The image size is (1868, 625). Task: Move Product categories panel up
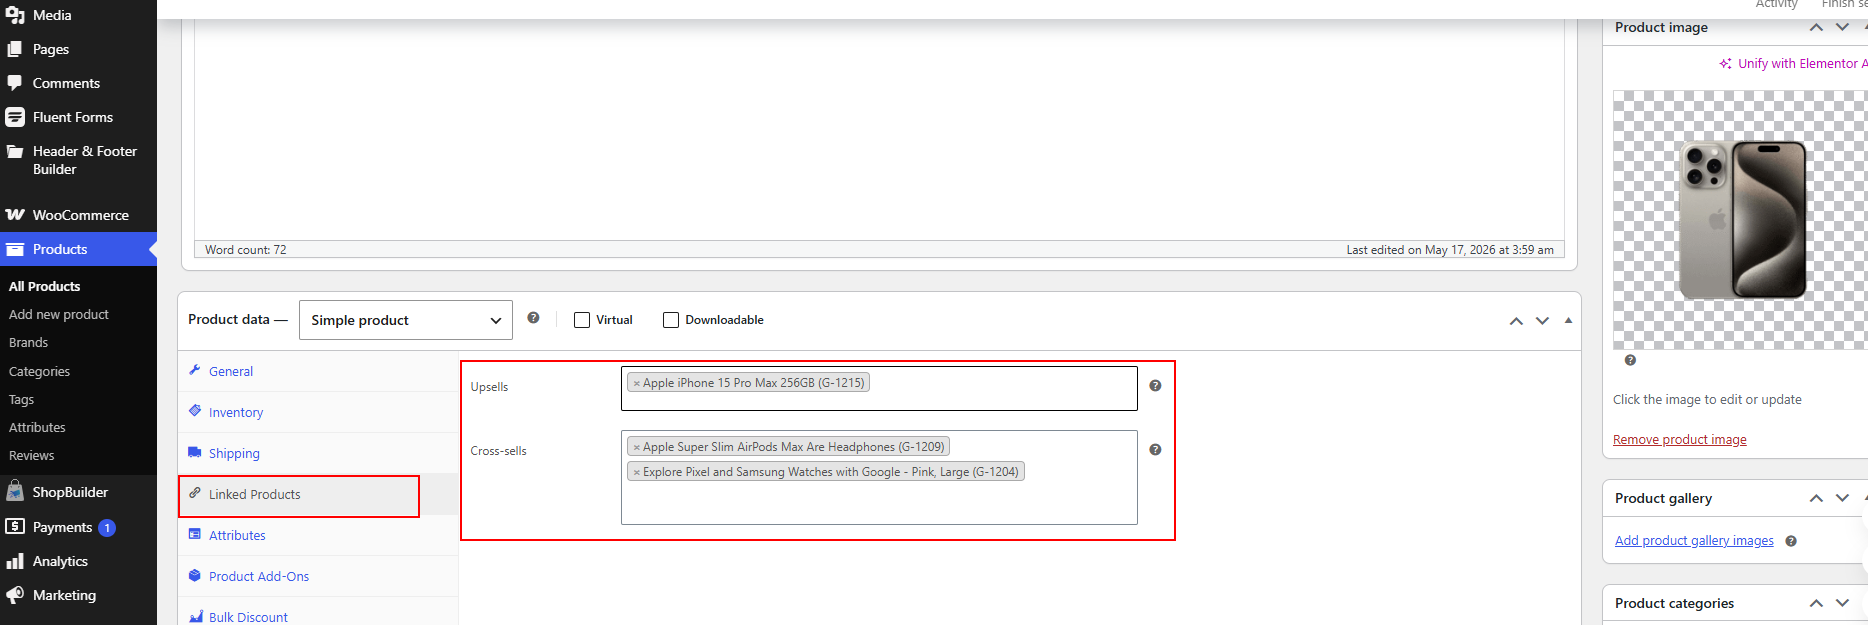coord(1816,603)
